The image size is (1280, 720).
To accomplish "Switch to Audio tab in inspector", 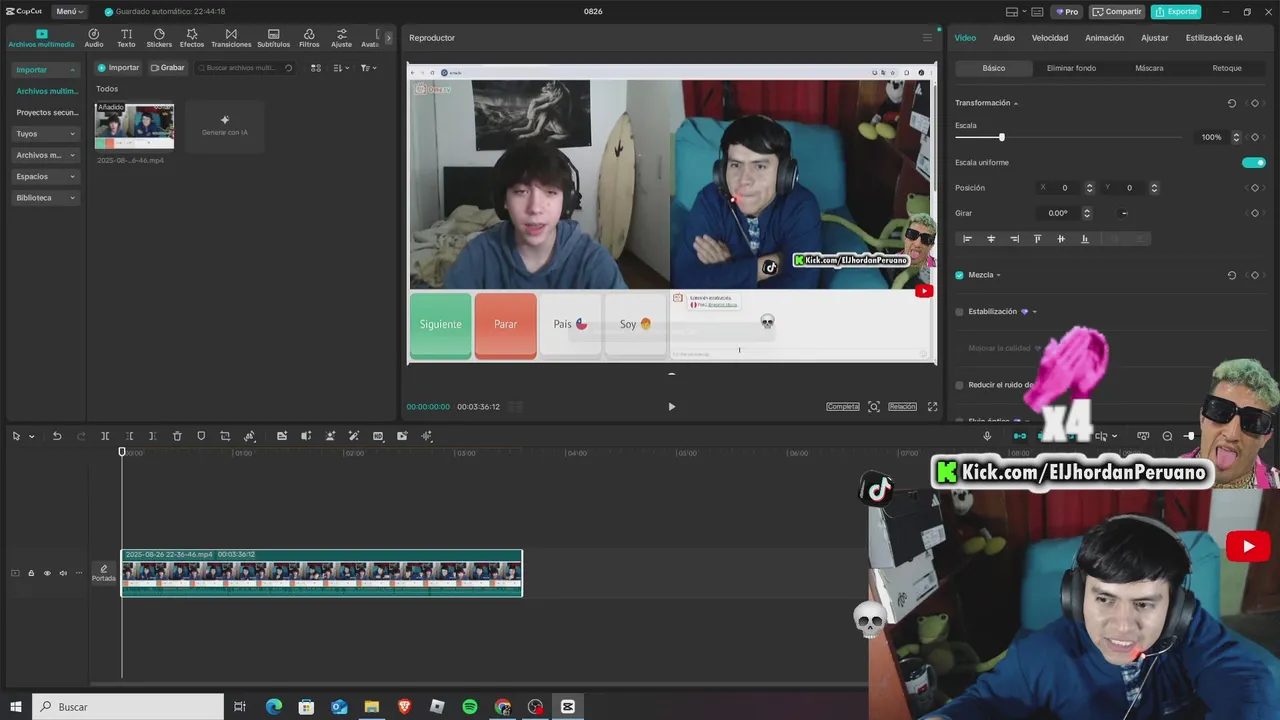I will 1004,38.
